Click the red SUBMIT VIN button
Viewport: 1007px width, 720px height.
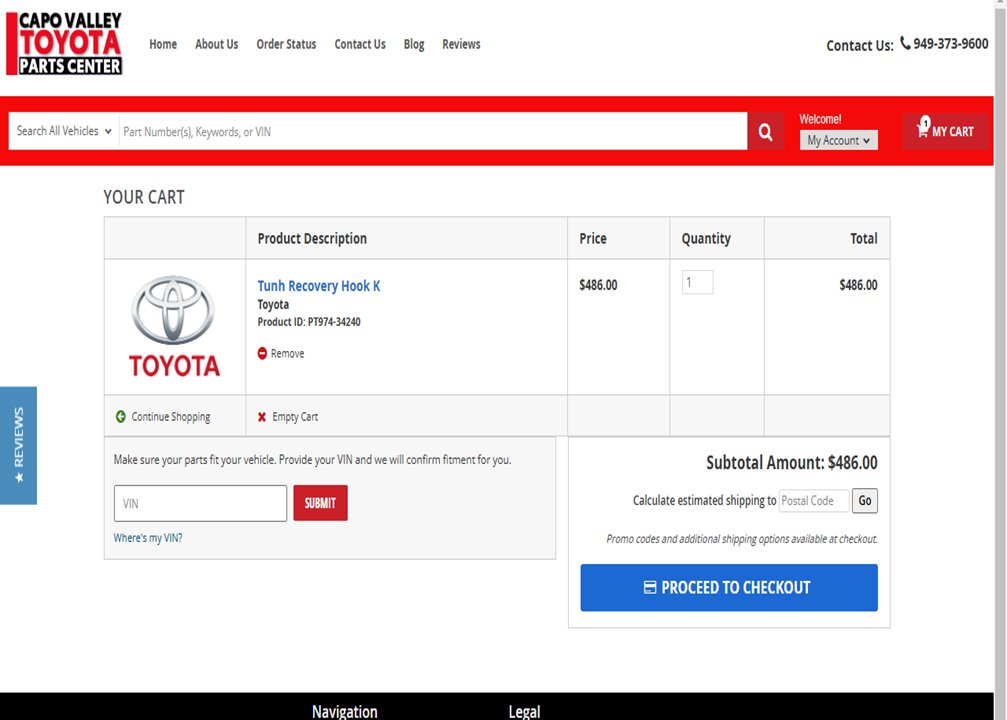click(x=320, y=503)
